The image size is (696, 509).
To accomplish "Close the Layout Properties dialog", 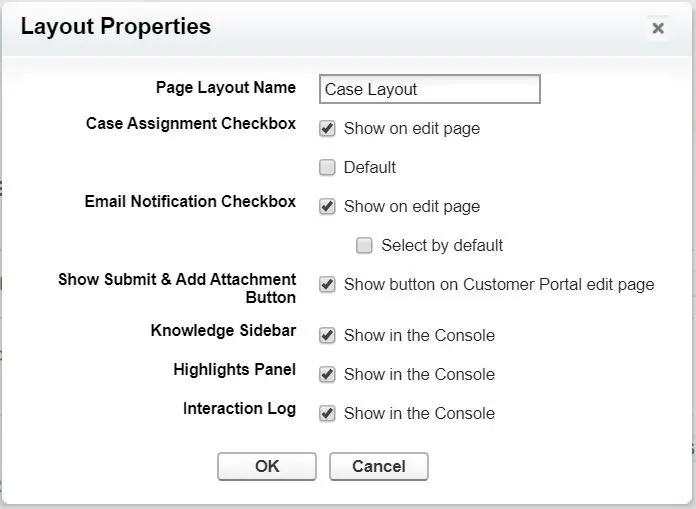I will click(x=658, y=28).
